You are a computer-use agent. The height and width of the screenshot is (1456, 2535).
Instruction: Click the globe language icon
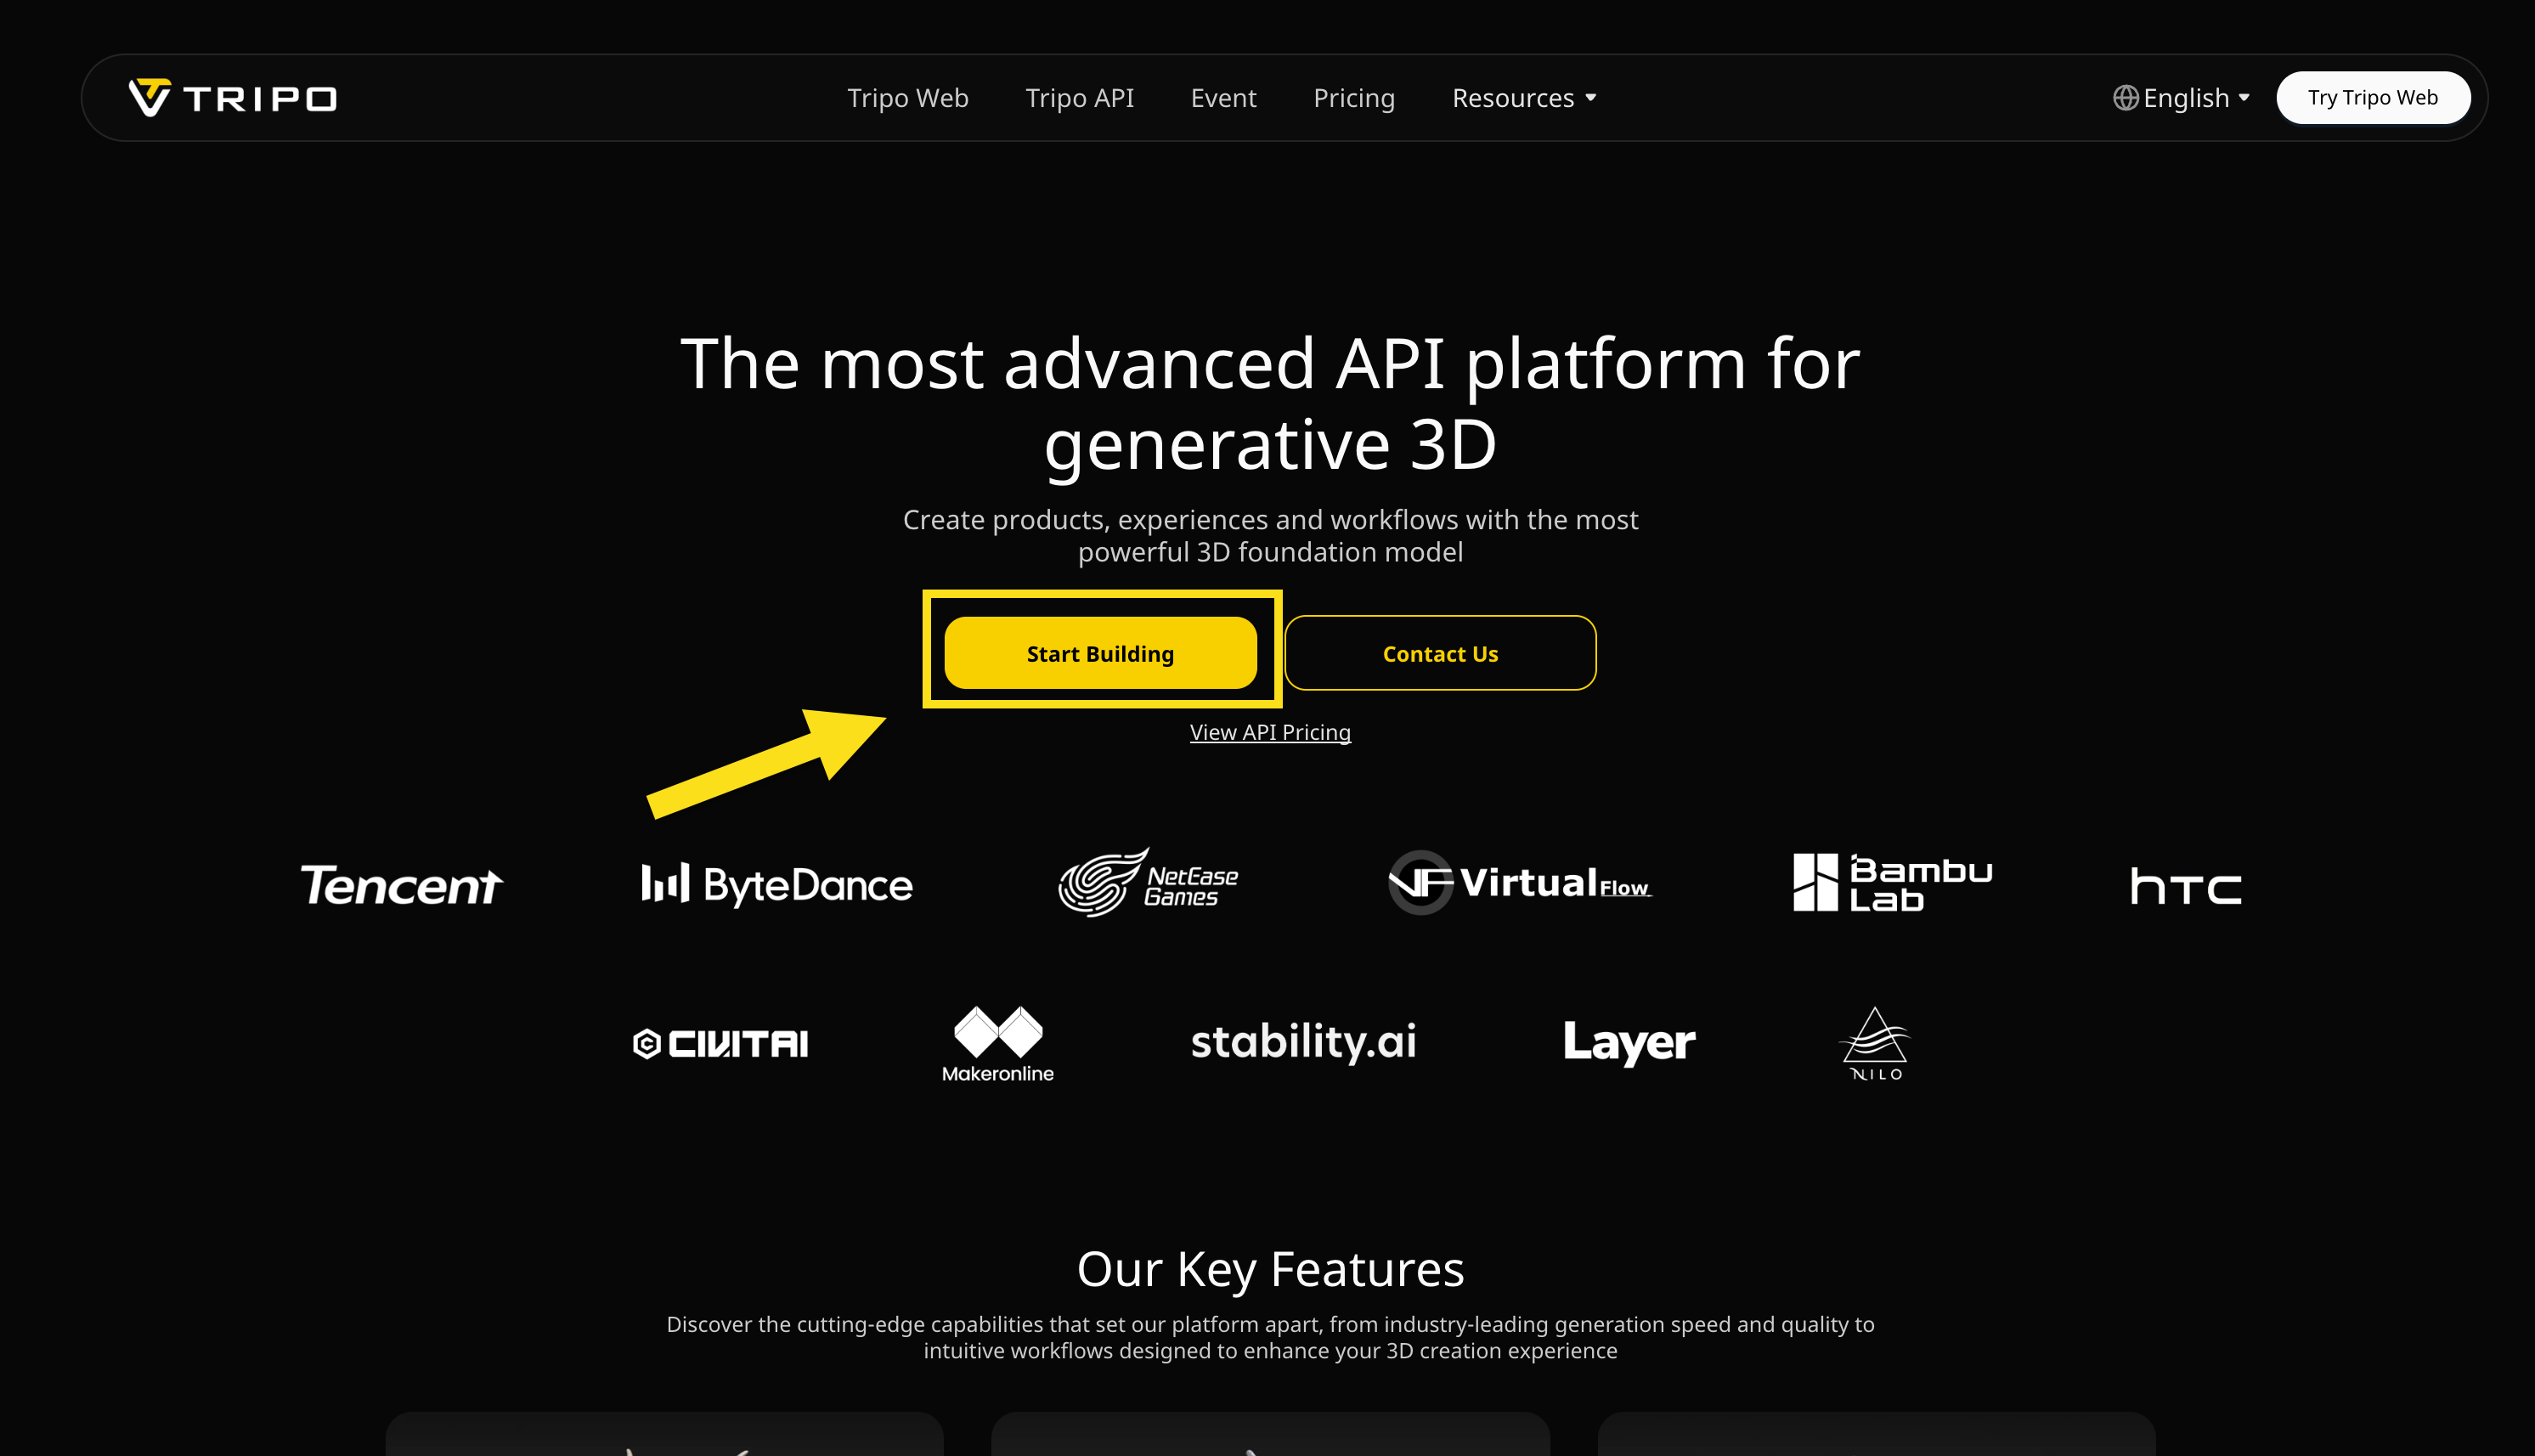coord(2125,98)
